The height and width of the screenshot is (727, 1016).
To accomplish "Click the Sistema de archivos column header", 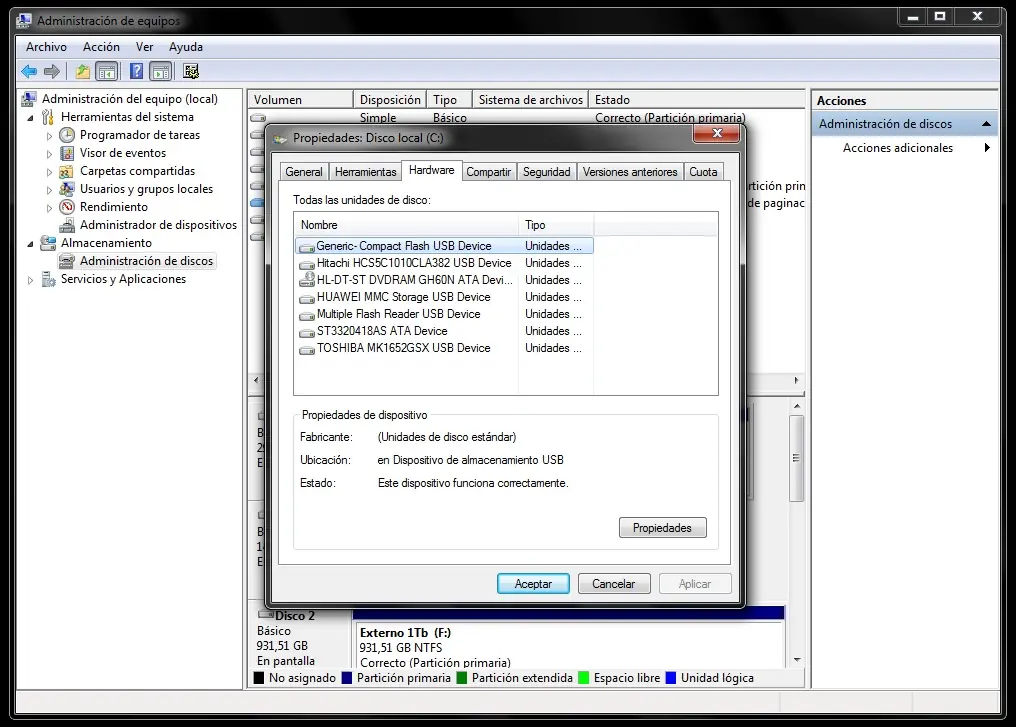I will pos(531,100).
